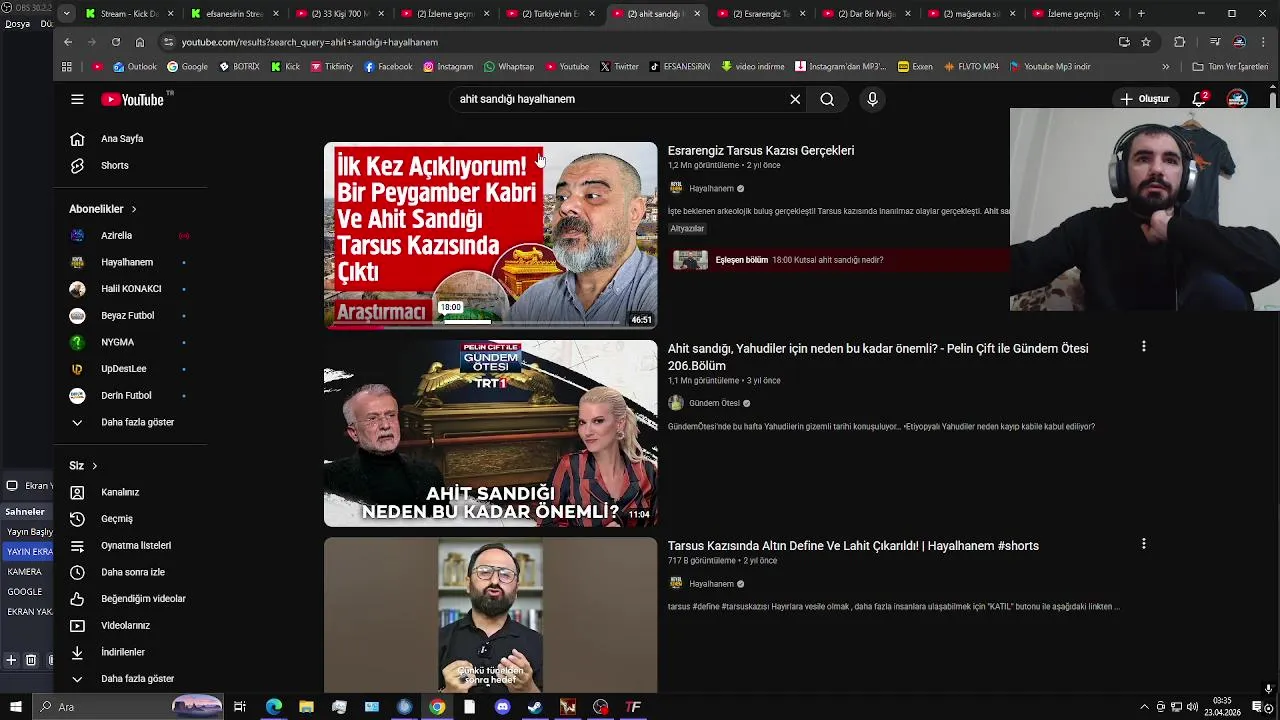Click the magnifier search button
Viewport: 1280px width, 720px height.
(827, 99)
